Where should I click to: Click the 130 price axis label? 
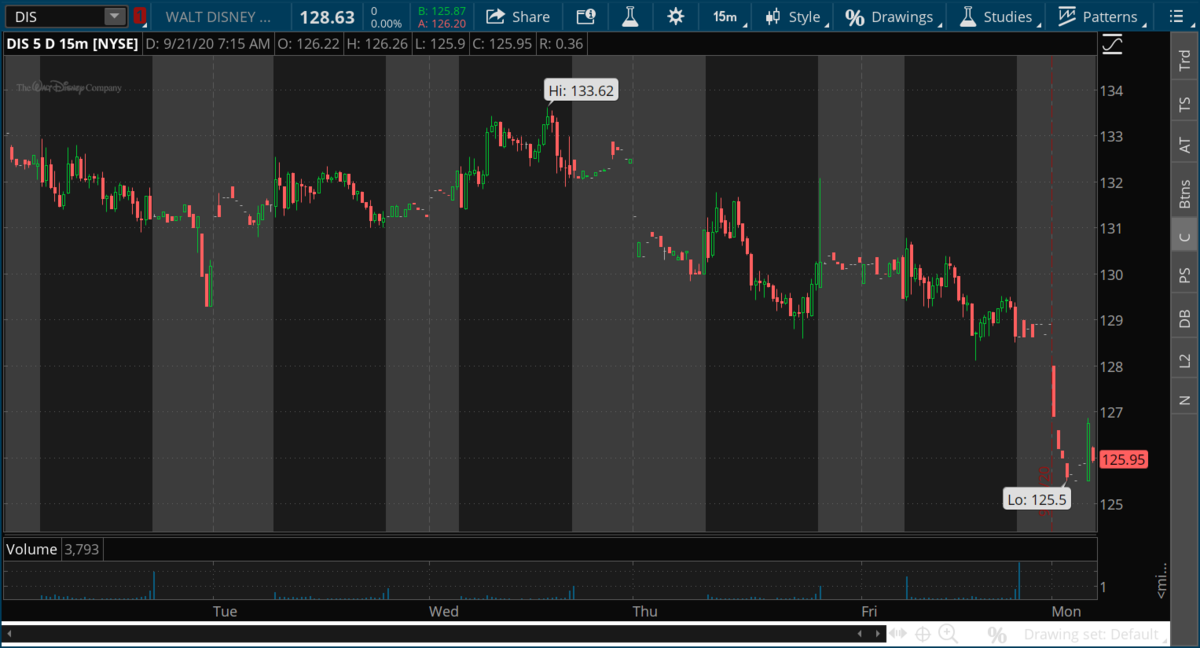(1113, 275)
